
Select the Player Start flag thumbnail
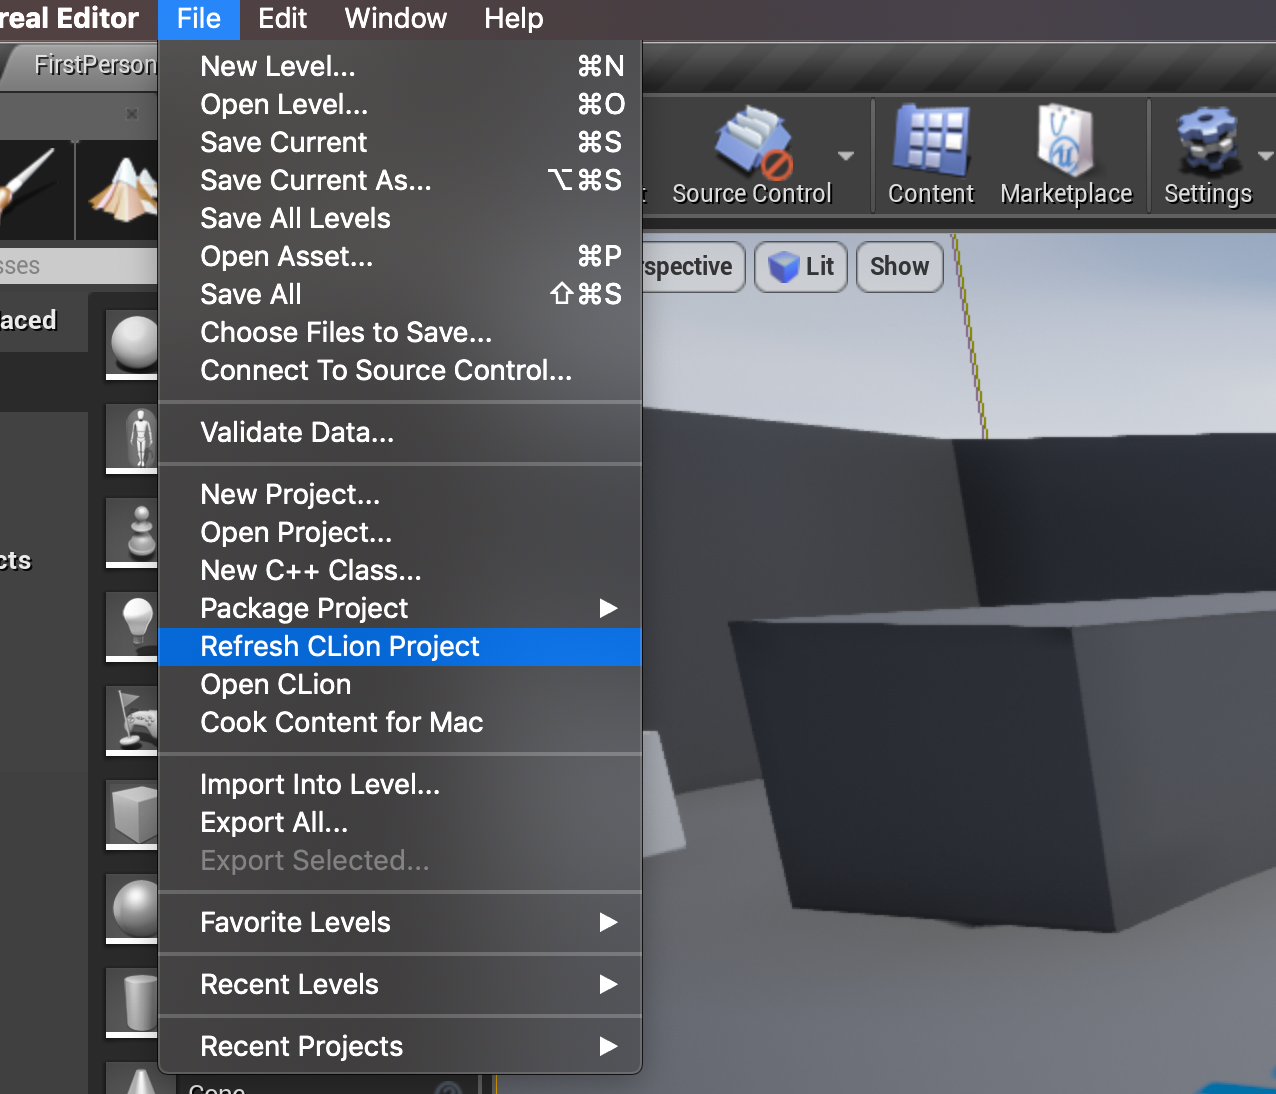coord(133,721)
